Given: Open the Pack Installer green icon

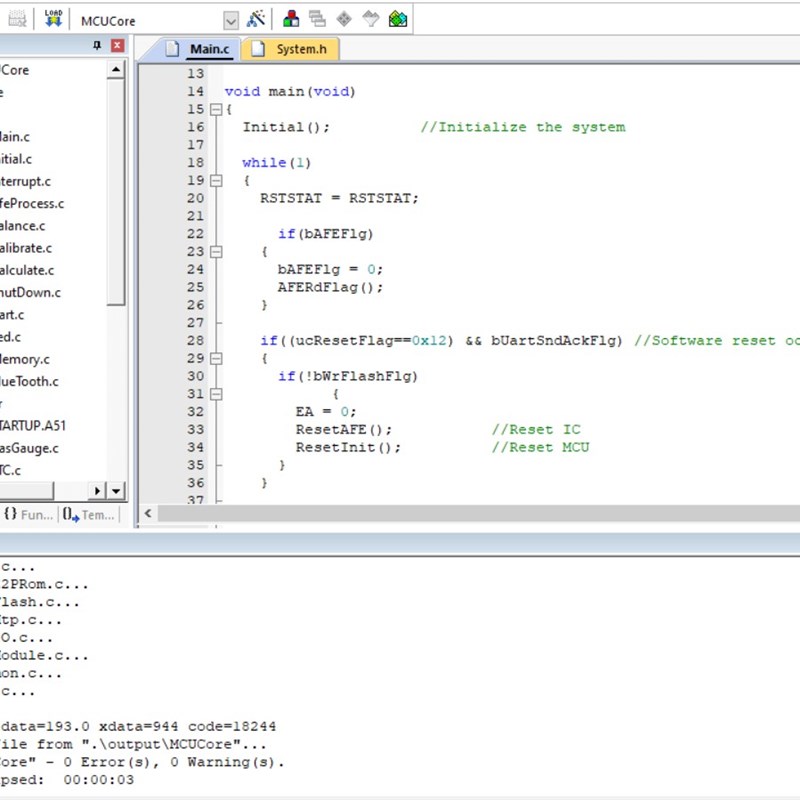Looking at the screenshot, I should 398,19.
